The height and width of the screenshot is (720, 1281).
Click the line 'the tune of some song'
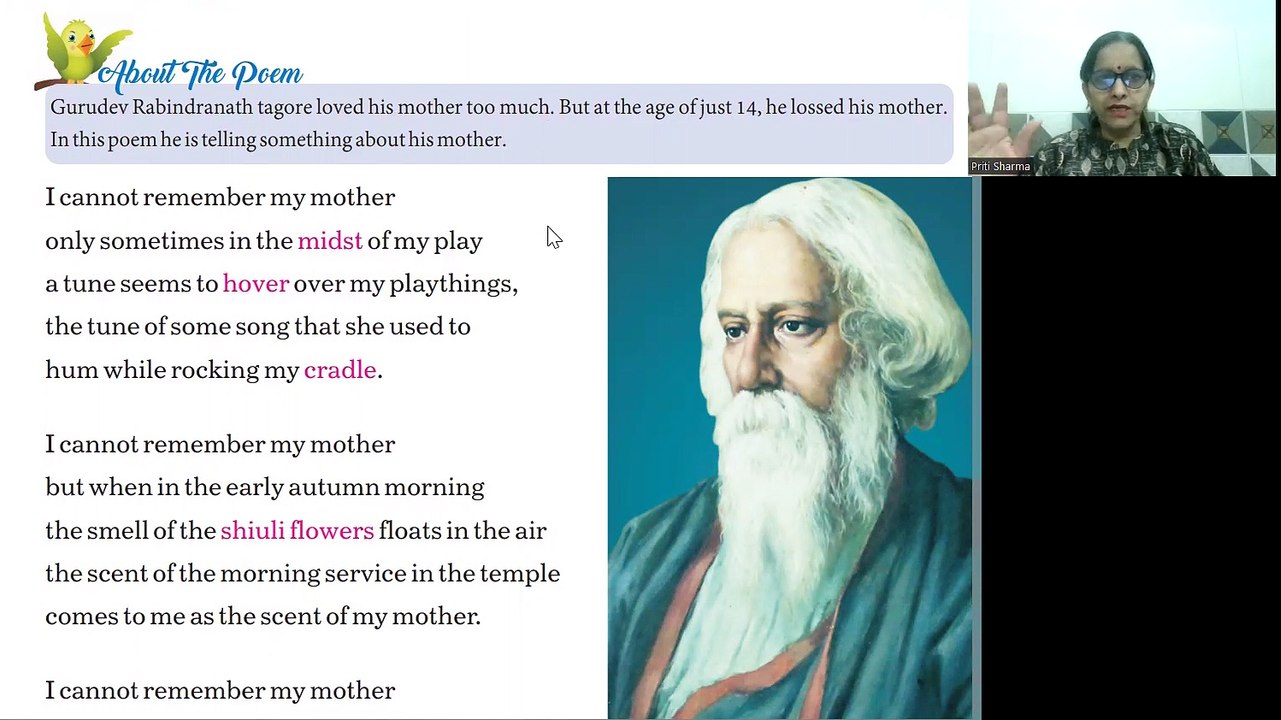coord(258,327)
